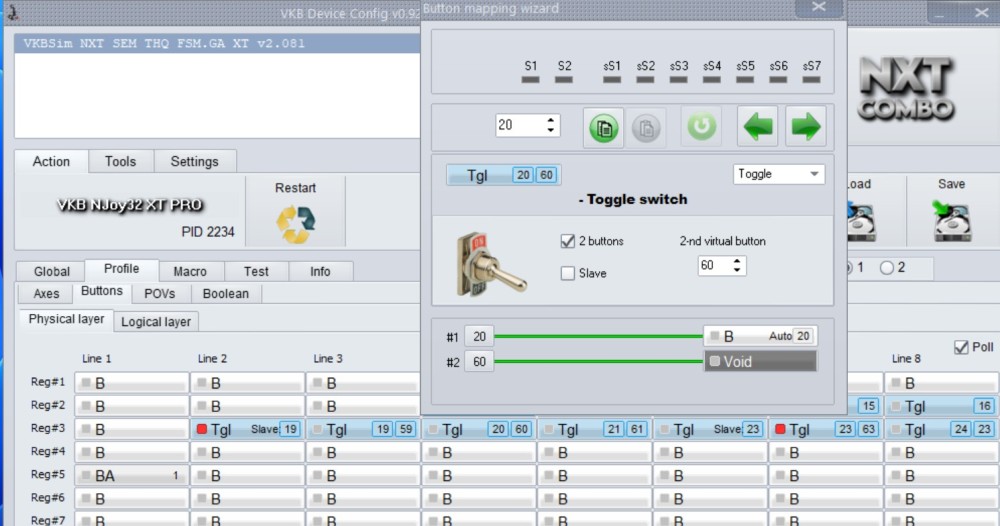
Task: Click the Tgl 20 60 button in wizard
Action: coord(503,175)
